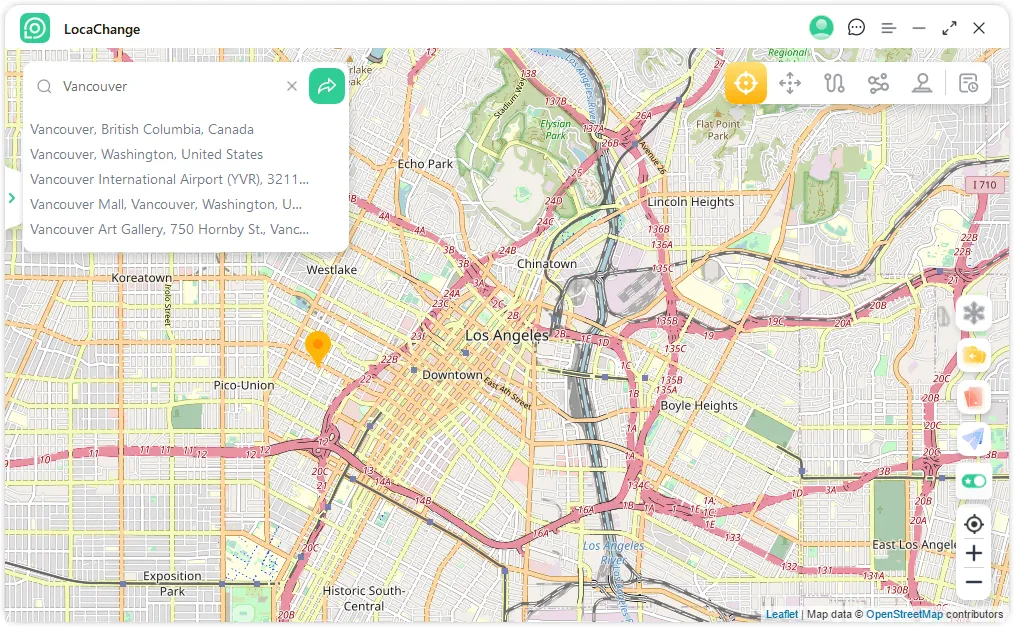
Task: Click the Koreatown label on map
Action: [142, 278]
